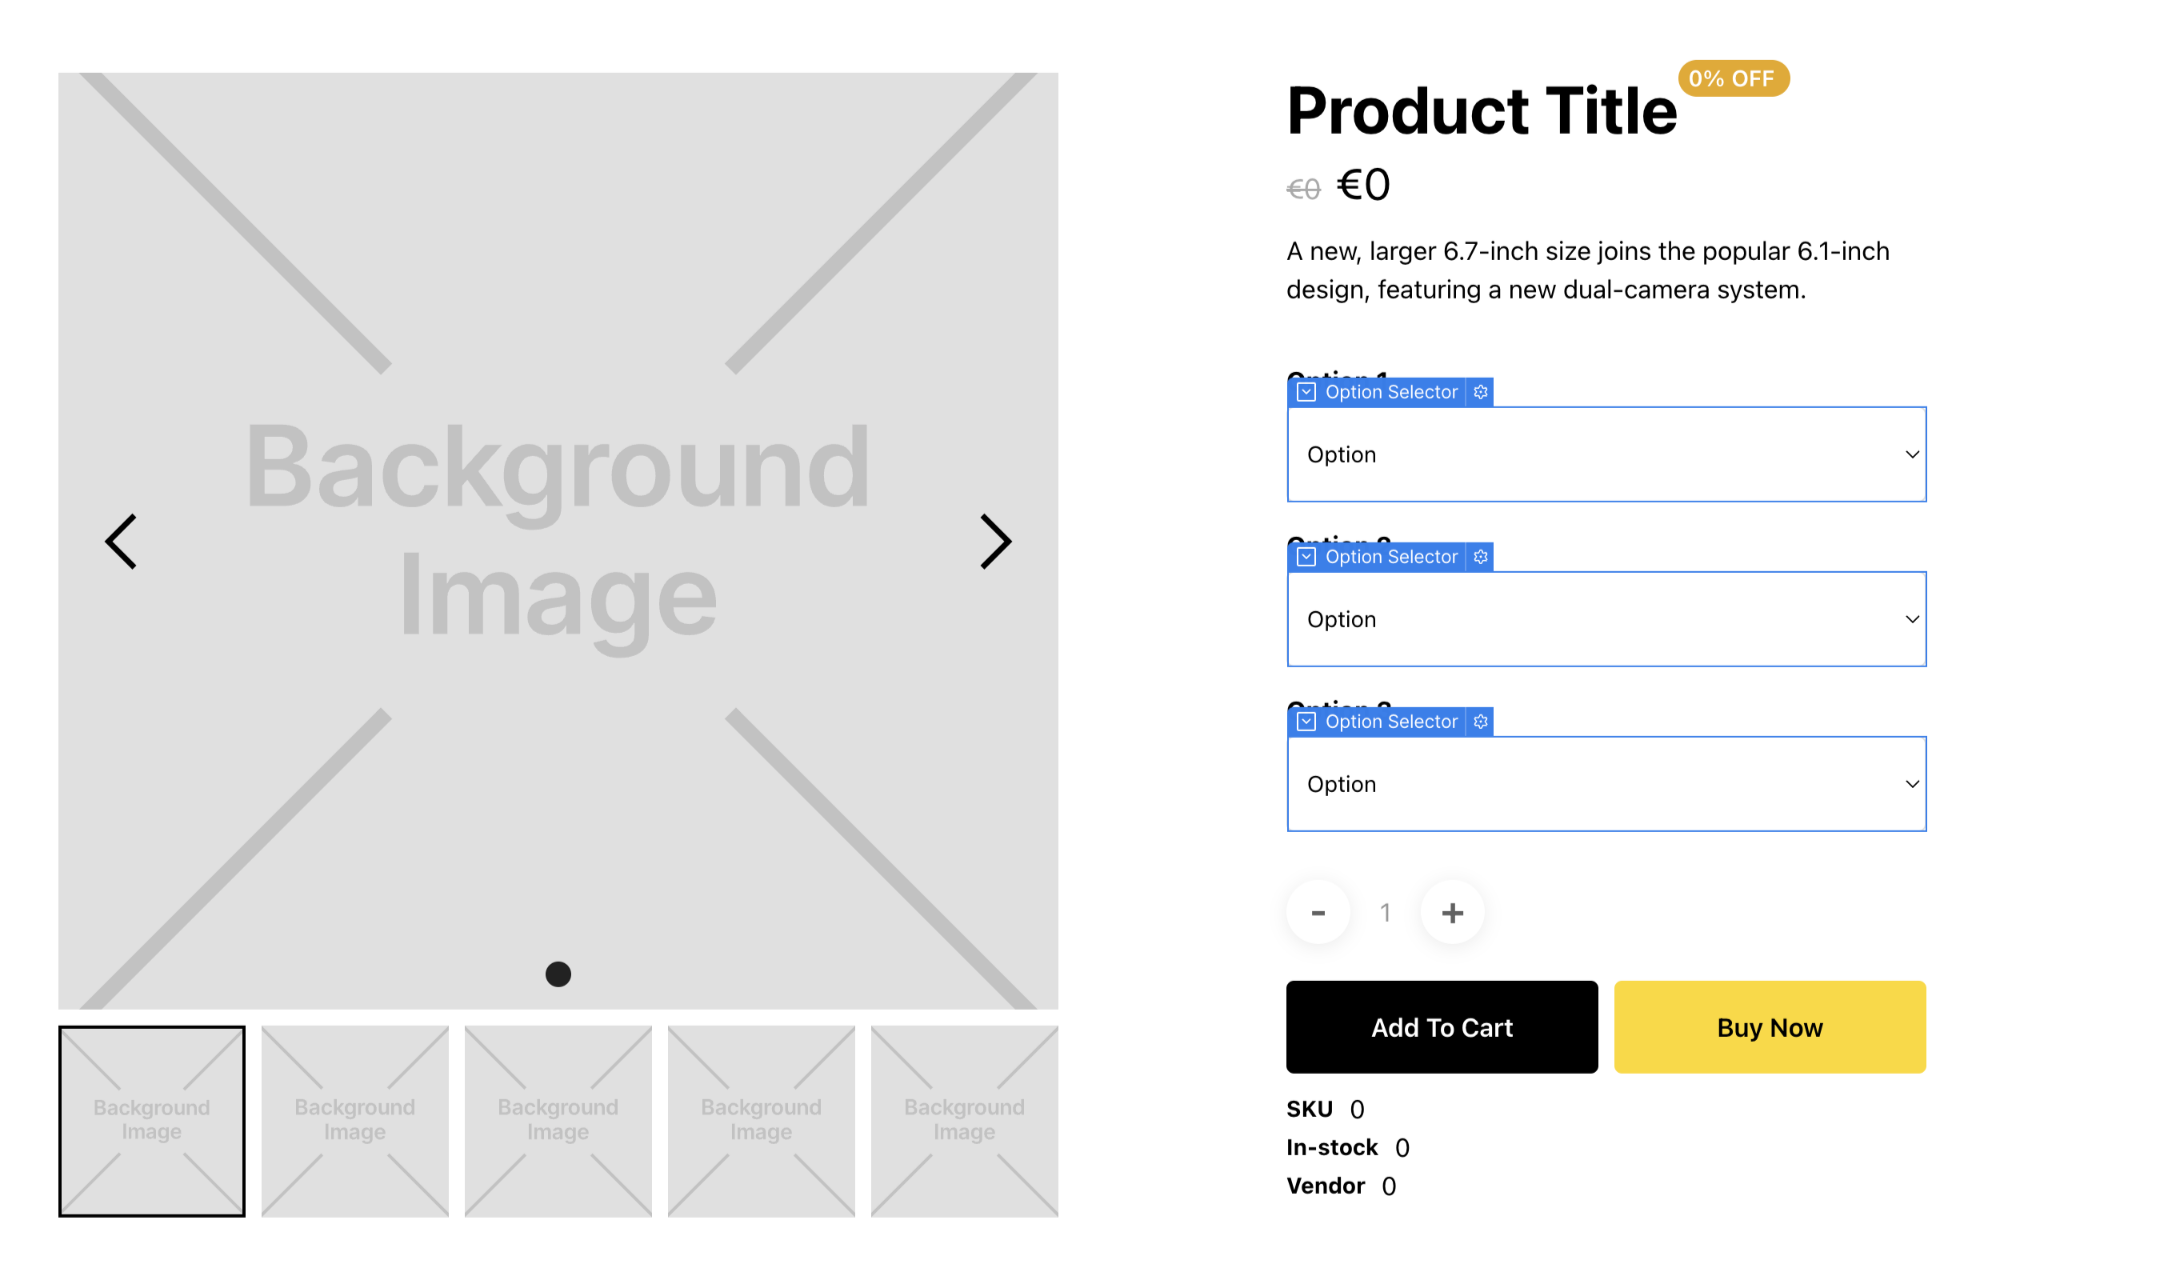Click the first Option Selector label icon

(1306, 392)
